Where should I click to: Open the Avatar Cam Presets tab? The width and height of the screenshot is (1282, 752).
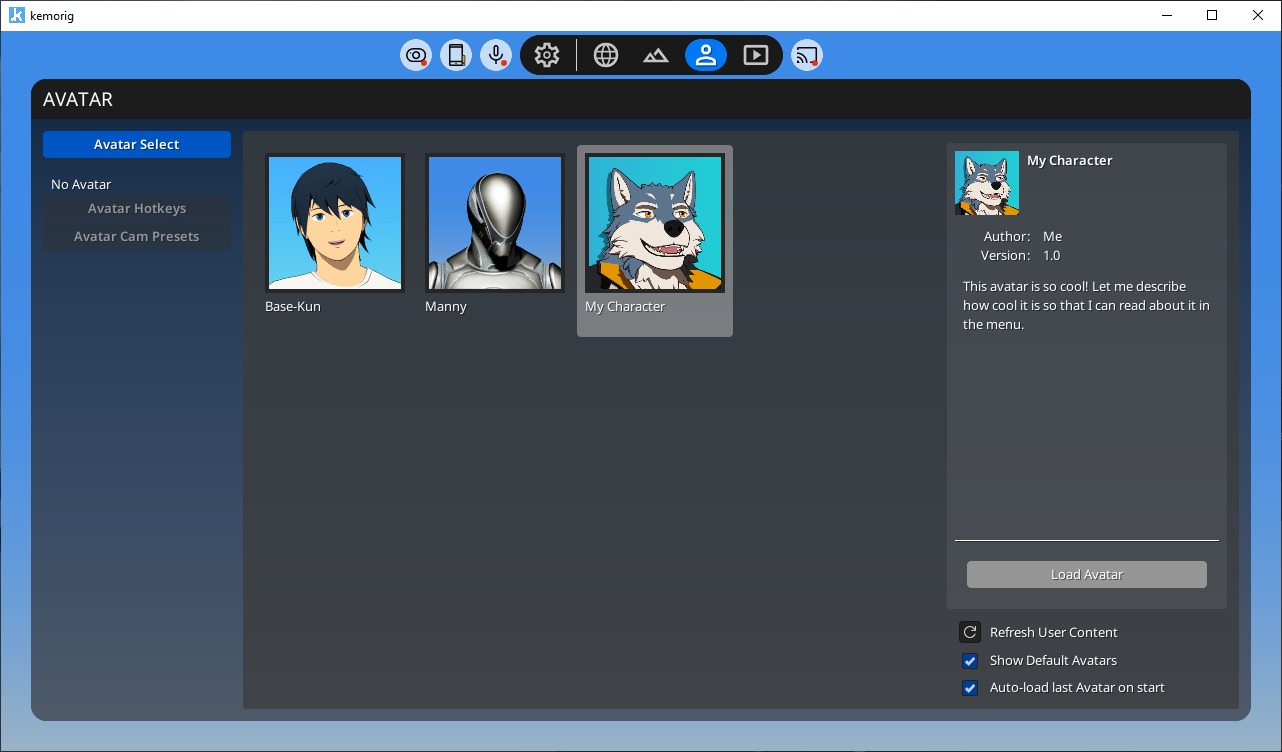click(137, 237)
